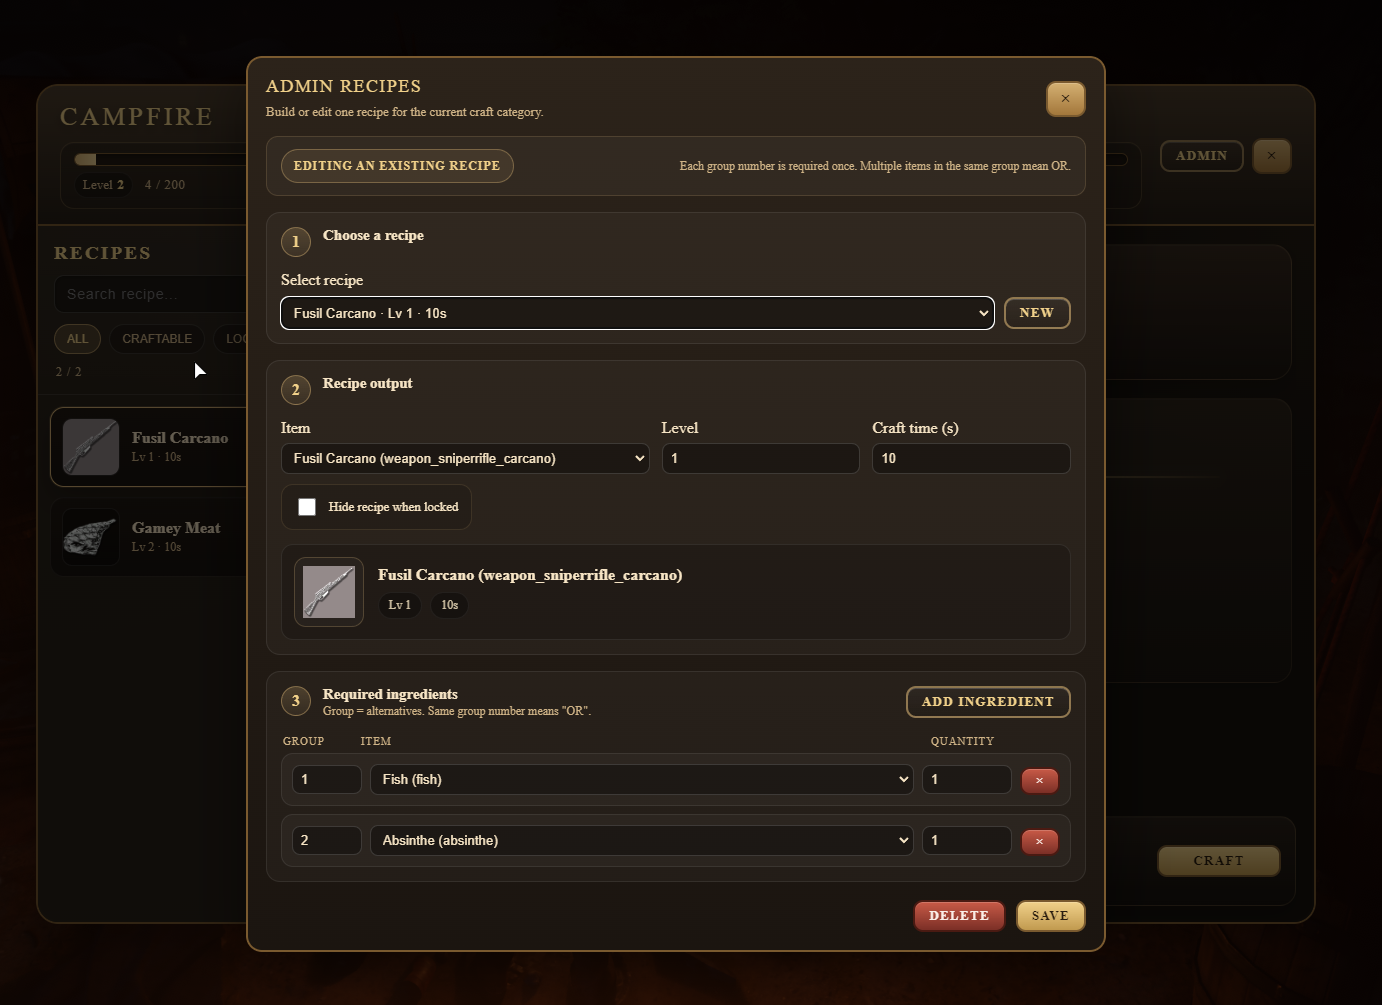
Task: Focus the recipe Level input field
Action: [x=760, y=458]
